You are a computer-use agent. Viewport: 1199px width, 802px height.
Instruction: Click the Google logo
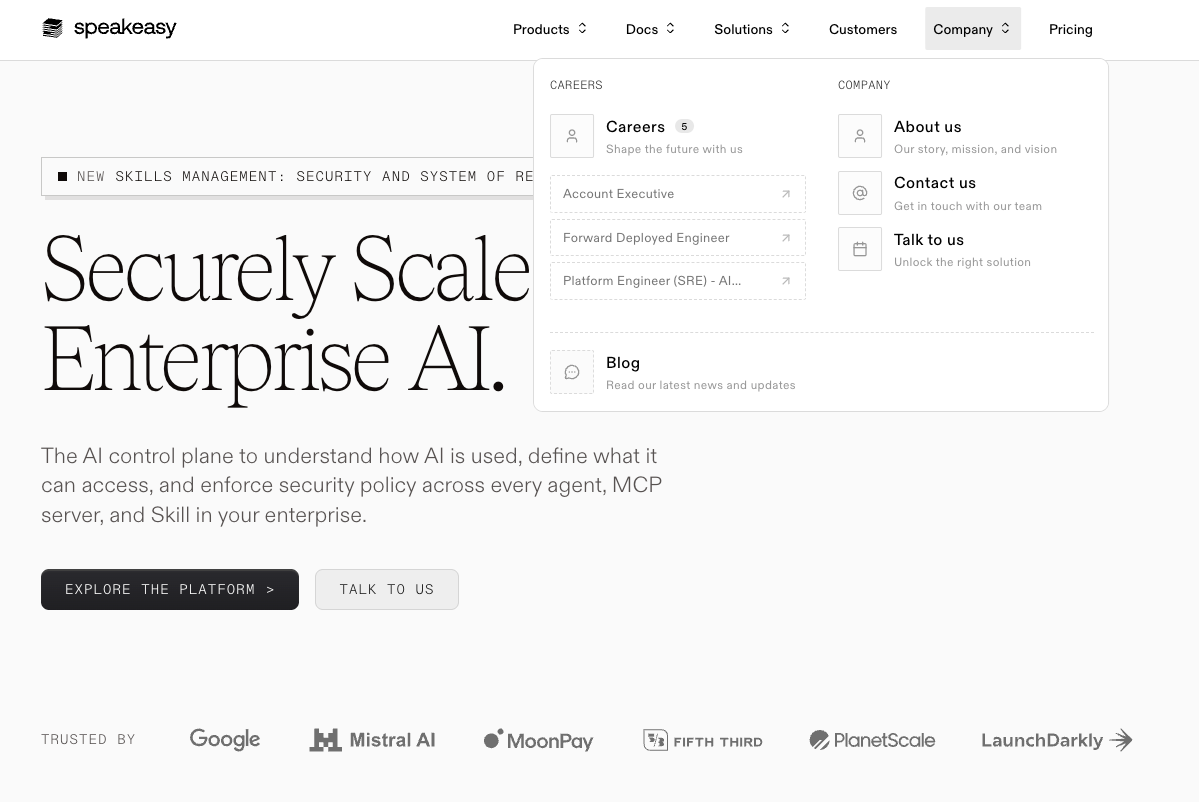(x=225, y=739)
